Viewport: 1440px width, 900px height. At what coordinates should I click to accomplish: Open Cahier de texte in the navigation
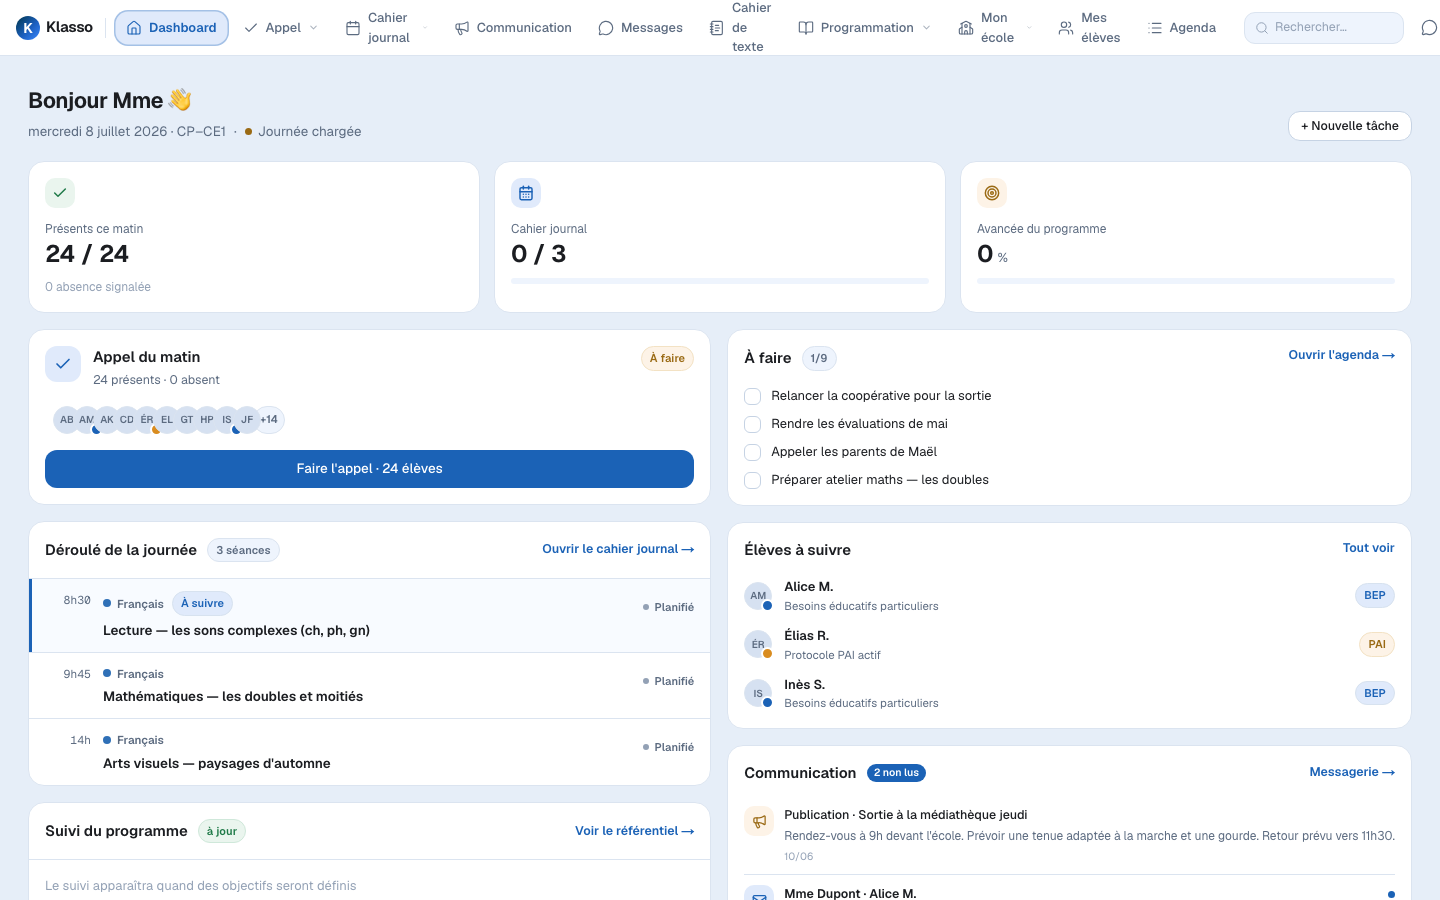pyautogui.click(x=740, y=28)
